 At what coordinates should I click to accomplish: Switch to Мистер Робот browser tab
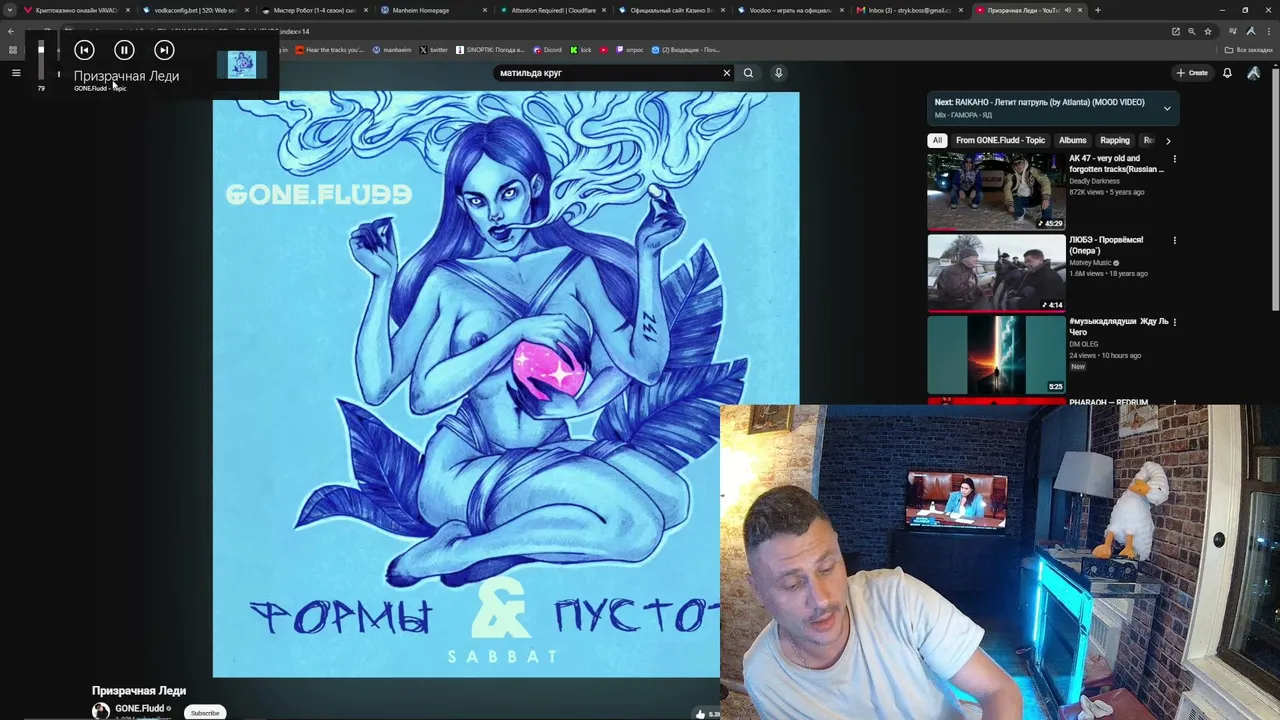pos(315,10)
